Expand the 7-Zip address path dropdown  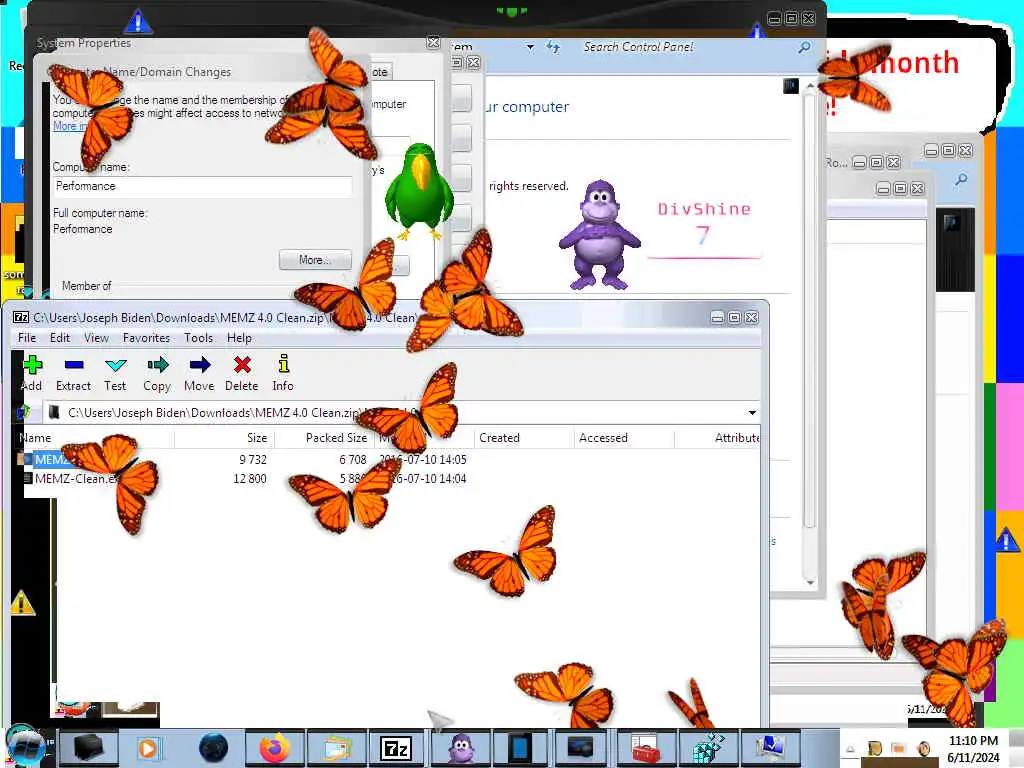pos(752,413)
